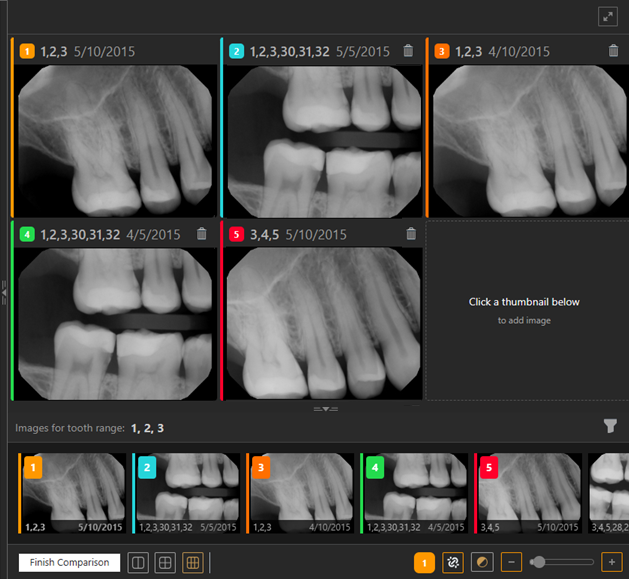This screenshot has width=629, height=579.
Task: Expand the left side panel handle
Action: pos(4,292)
